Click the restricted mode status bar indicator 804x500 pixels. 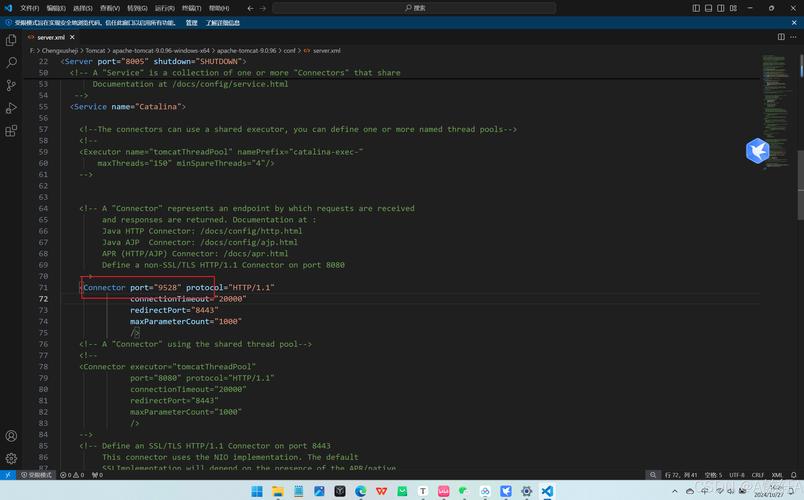(38, 475)
